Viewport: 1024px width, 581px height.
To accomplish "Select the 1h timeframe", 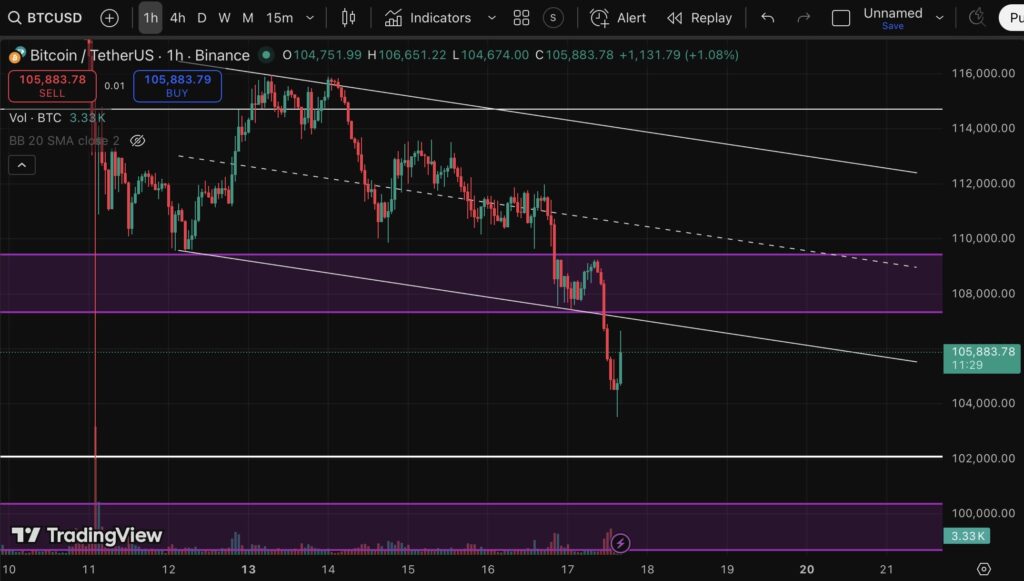I will [150, 18].
